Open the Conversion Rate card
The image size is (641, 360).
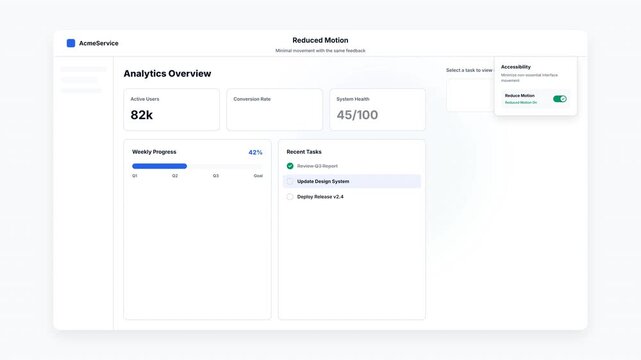point(275,110)
